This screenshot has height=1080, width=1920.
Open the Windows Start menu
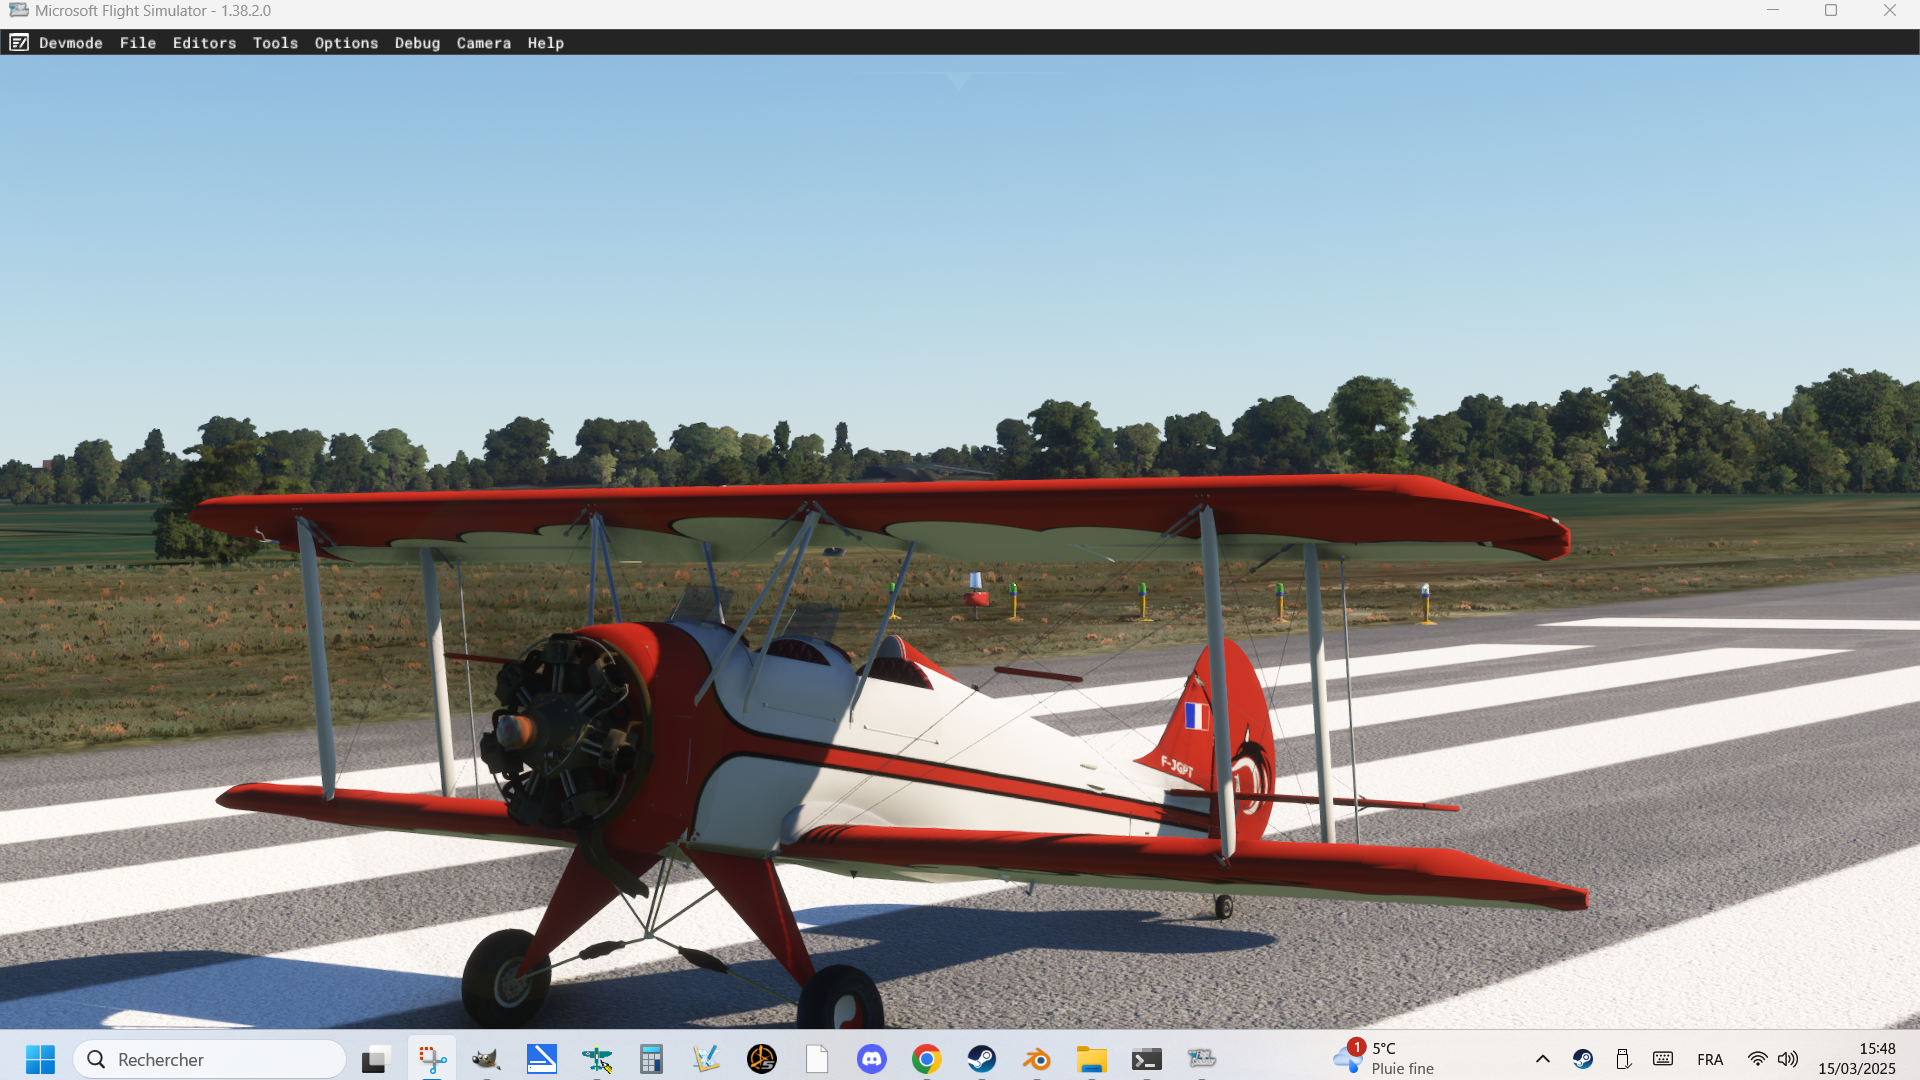(x=40, y=1059)
